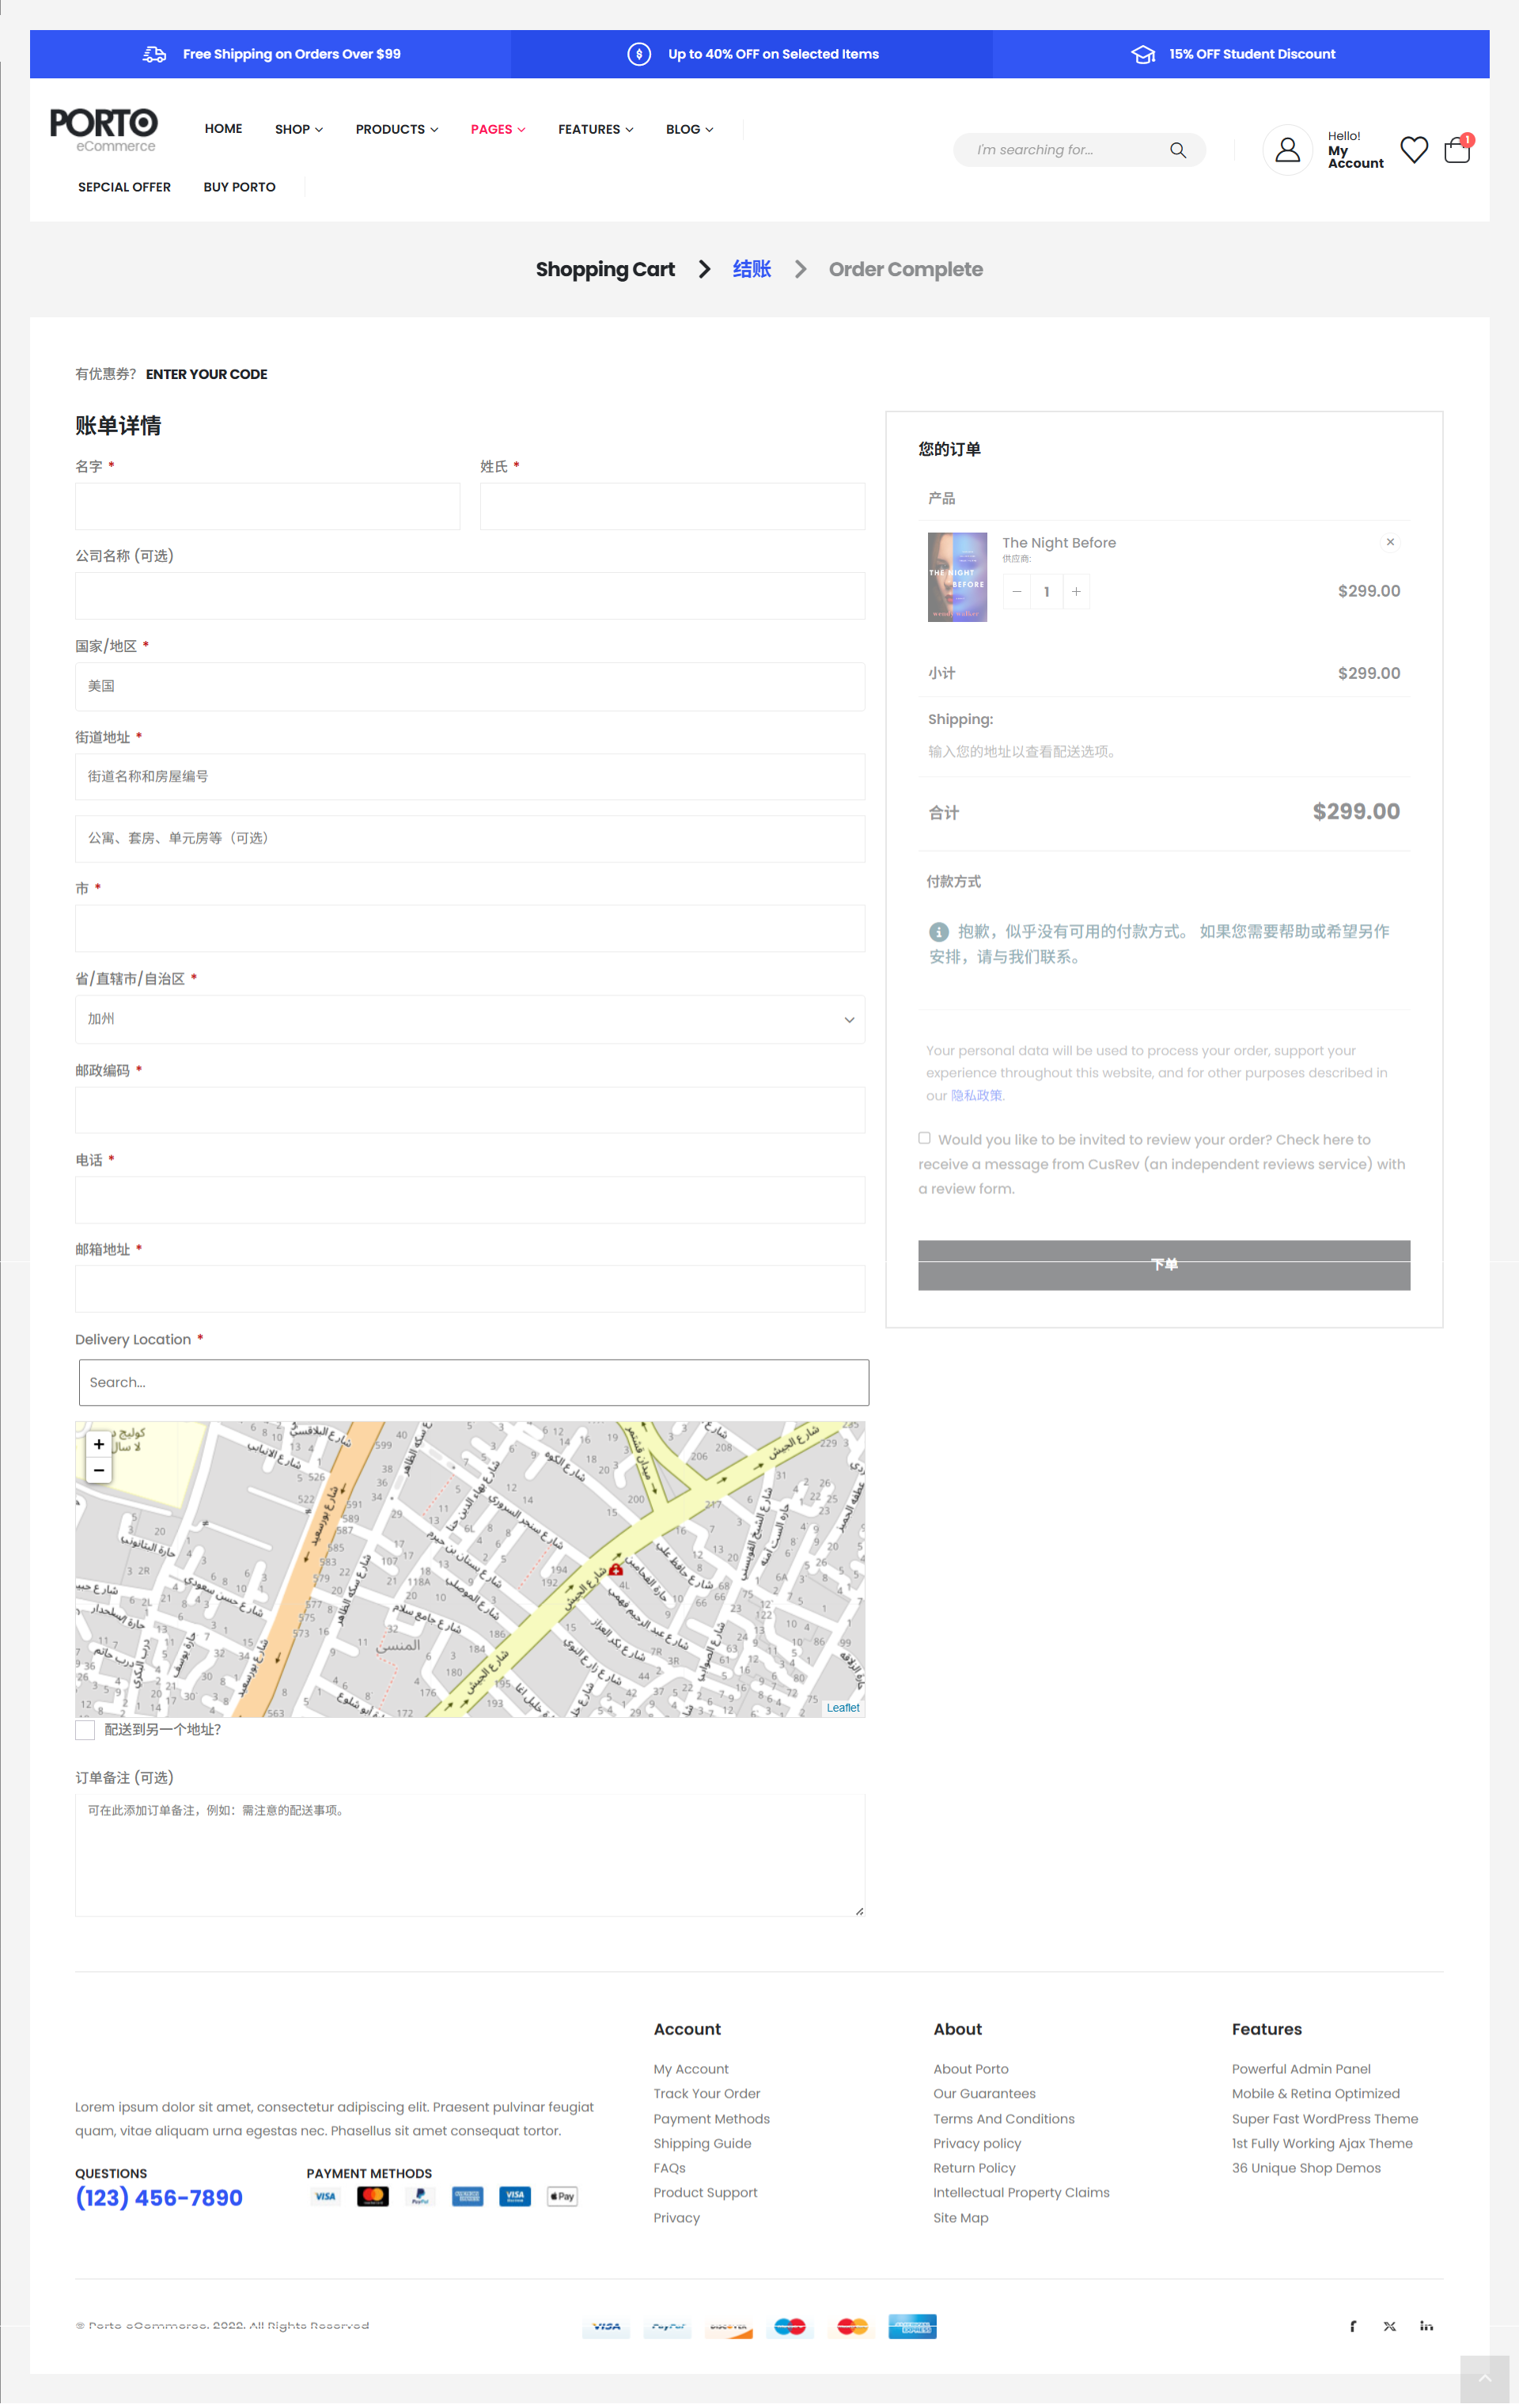1519x2408 pixels.
Task: Expand the state dropdown showing 加州
Action: (470, 1019)
